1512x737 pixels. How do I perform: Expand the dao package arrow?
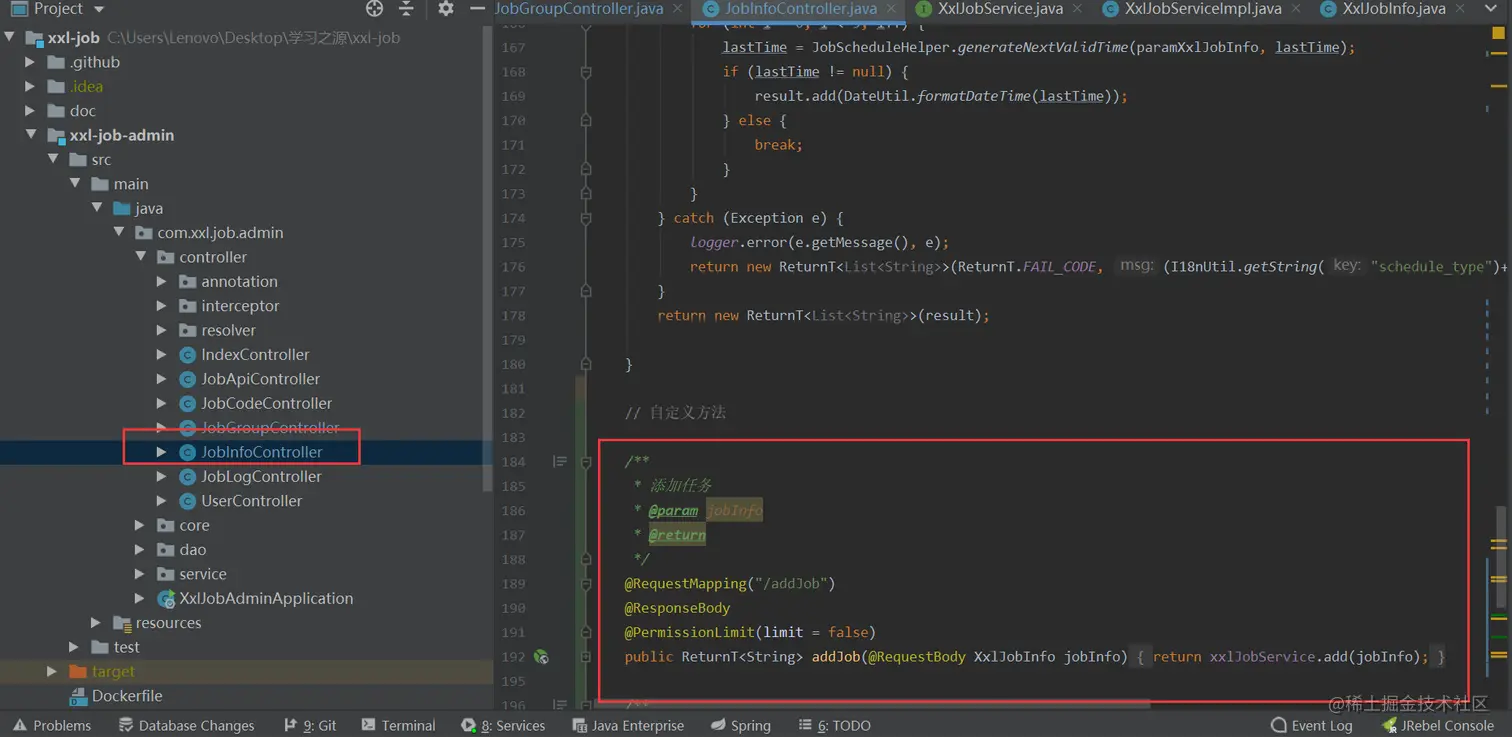(140, 550)
